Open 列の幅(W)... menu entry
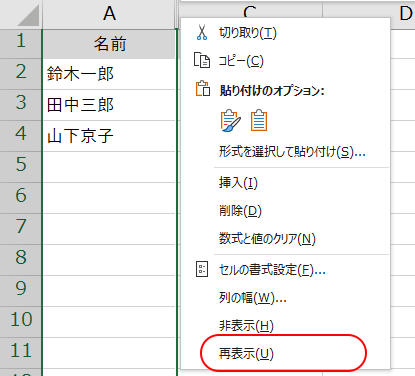Viewport: 415px width, 376px height. 252,298
